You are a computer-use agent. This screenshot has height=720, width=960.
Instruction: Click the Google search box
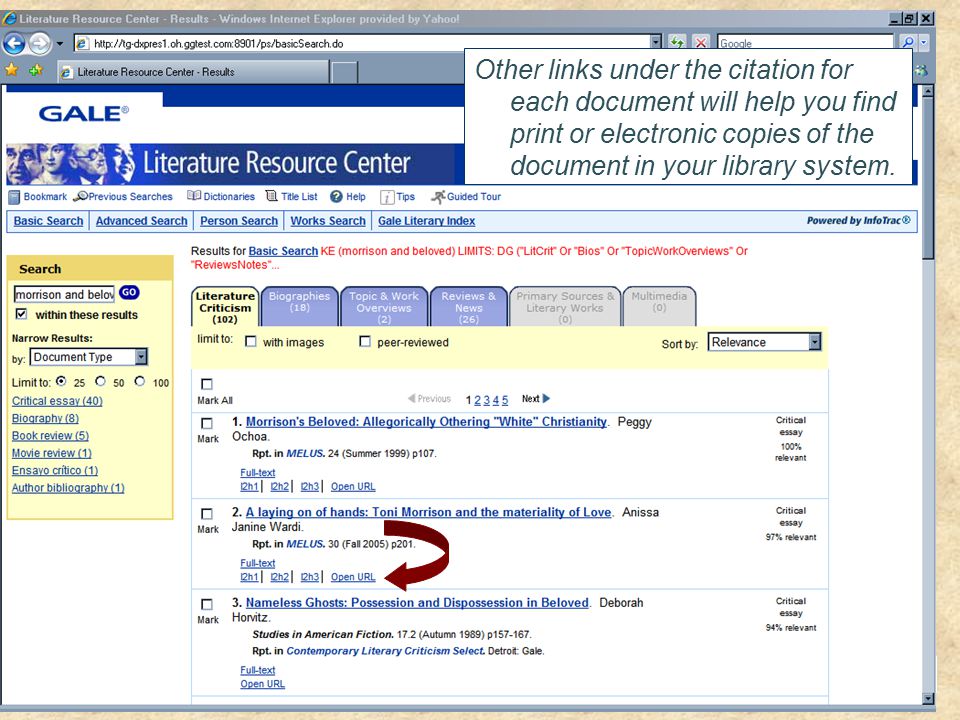(x=805, y=43)
